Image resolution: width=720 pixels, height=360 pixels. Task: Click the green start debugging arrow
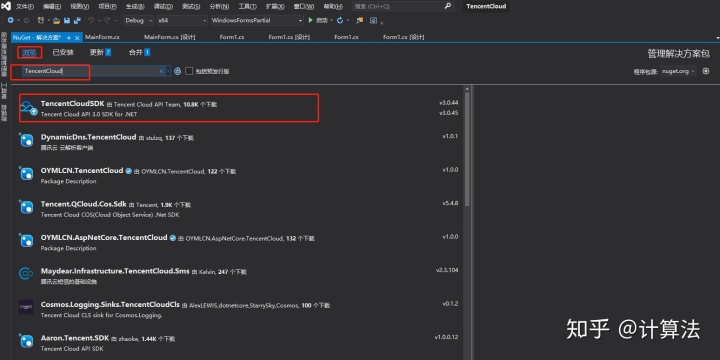click(x=311, y=20)
